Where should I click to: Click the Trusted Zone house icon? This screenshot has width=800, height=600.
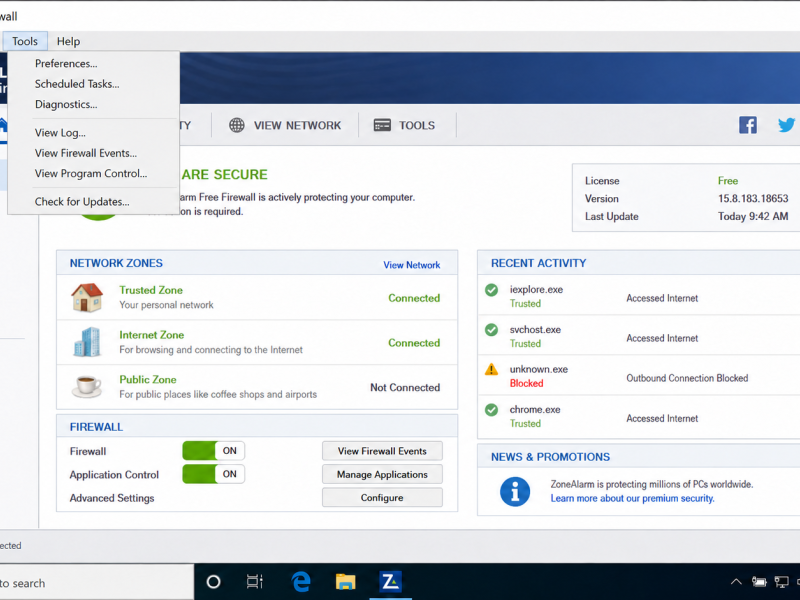point(87,297)
